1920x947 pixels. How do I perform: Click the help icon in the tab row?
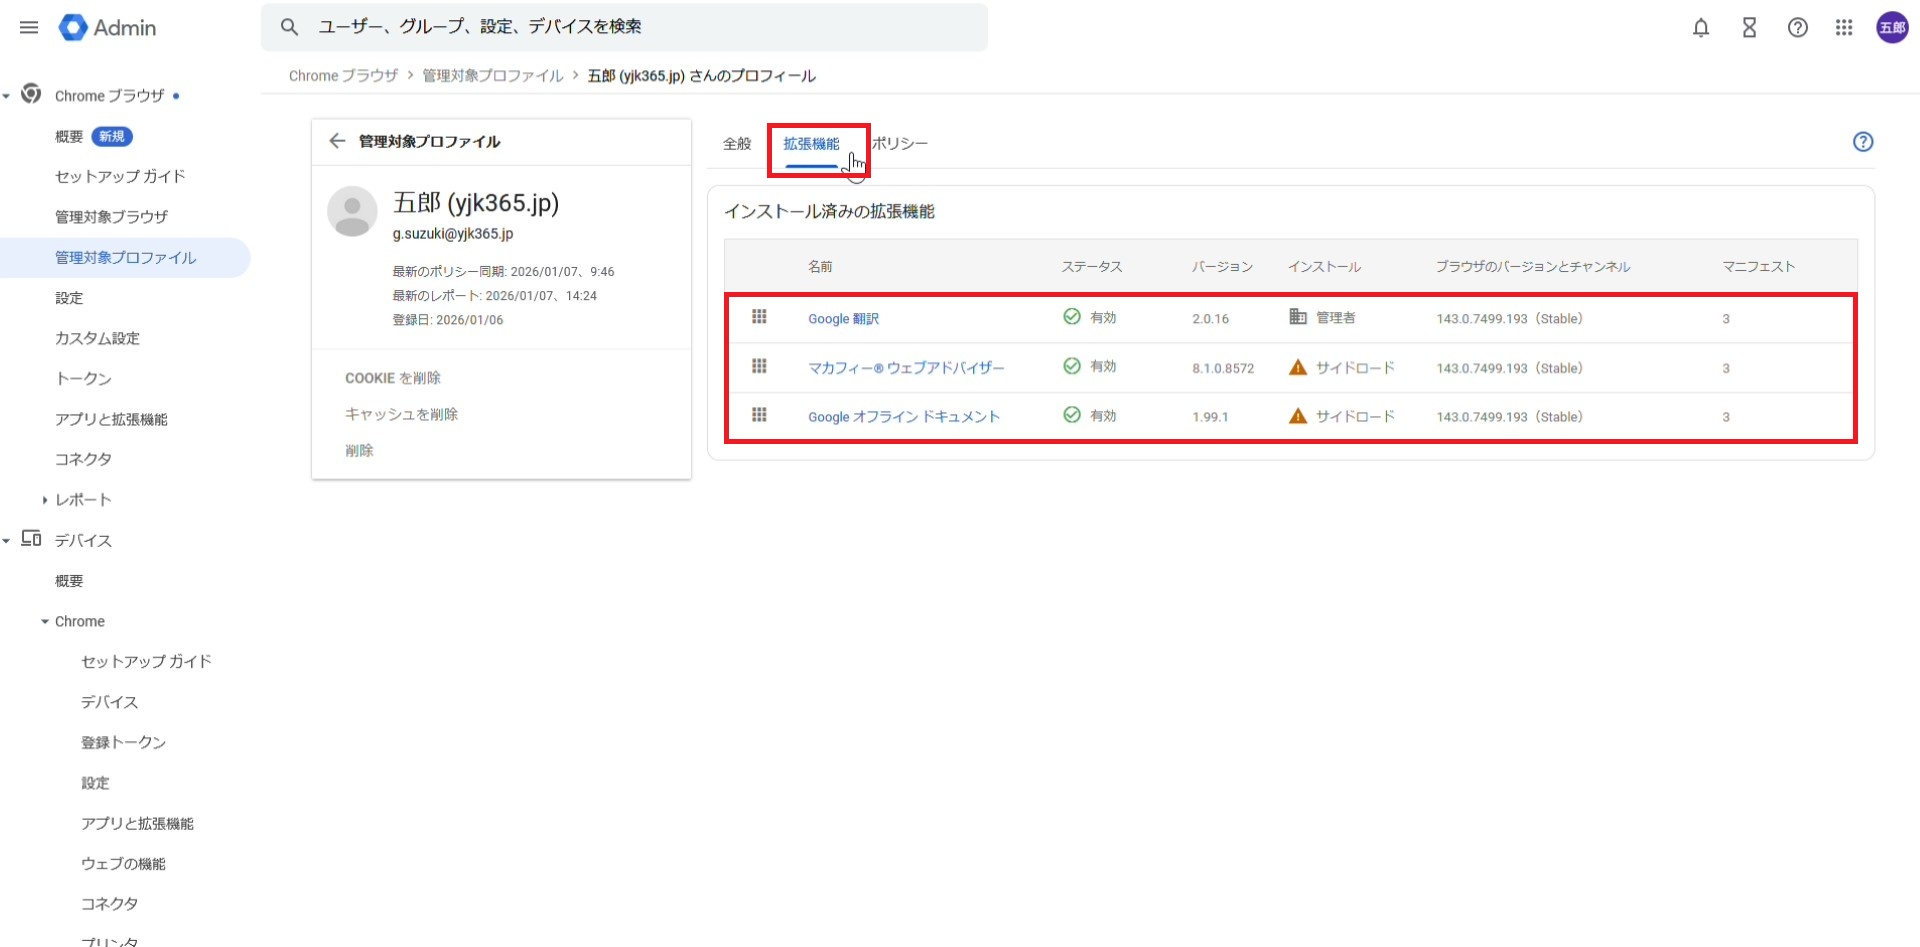1862,142
